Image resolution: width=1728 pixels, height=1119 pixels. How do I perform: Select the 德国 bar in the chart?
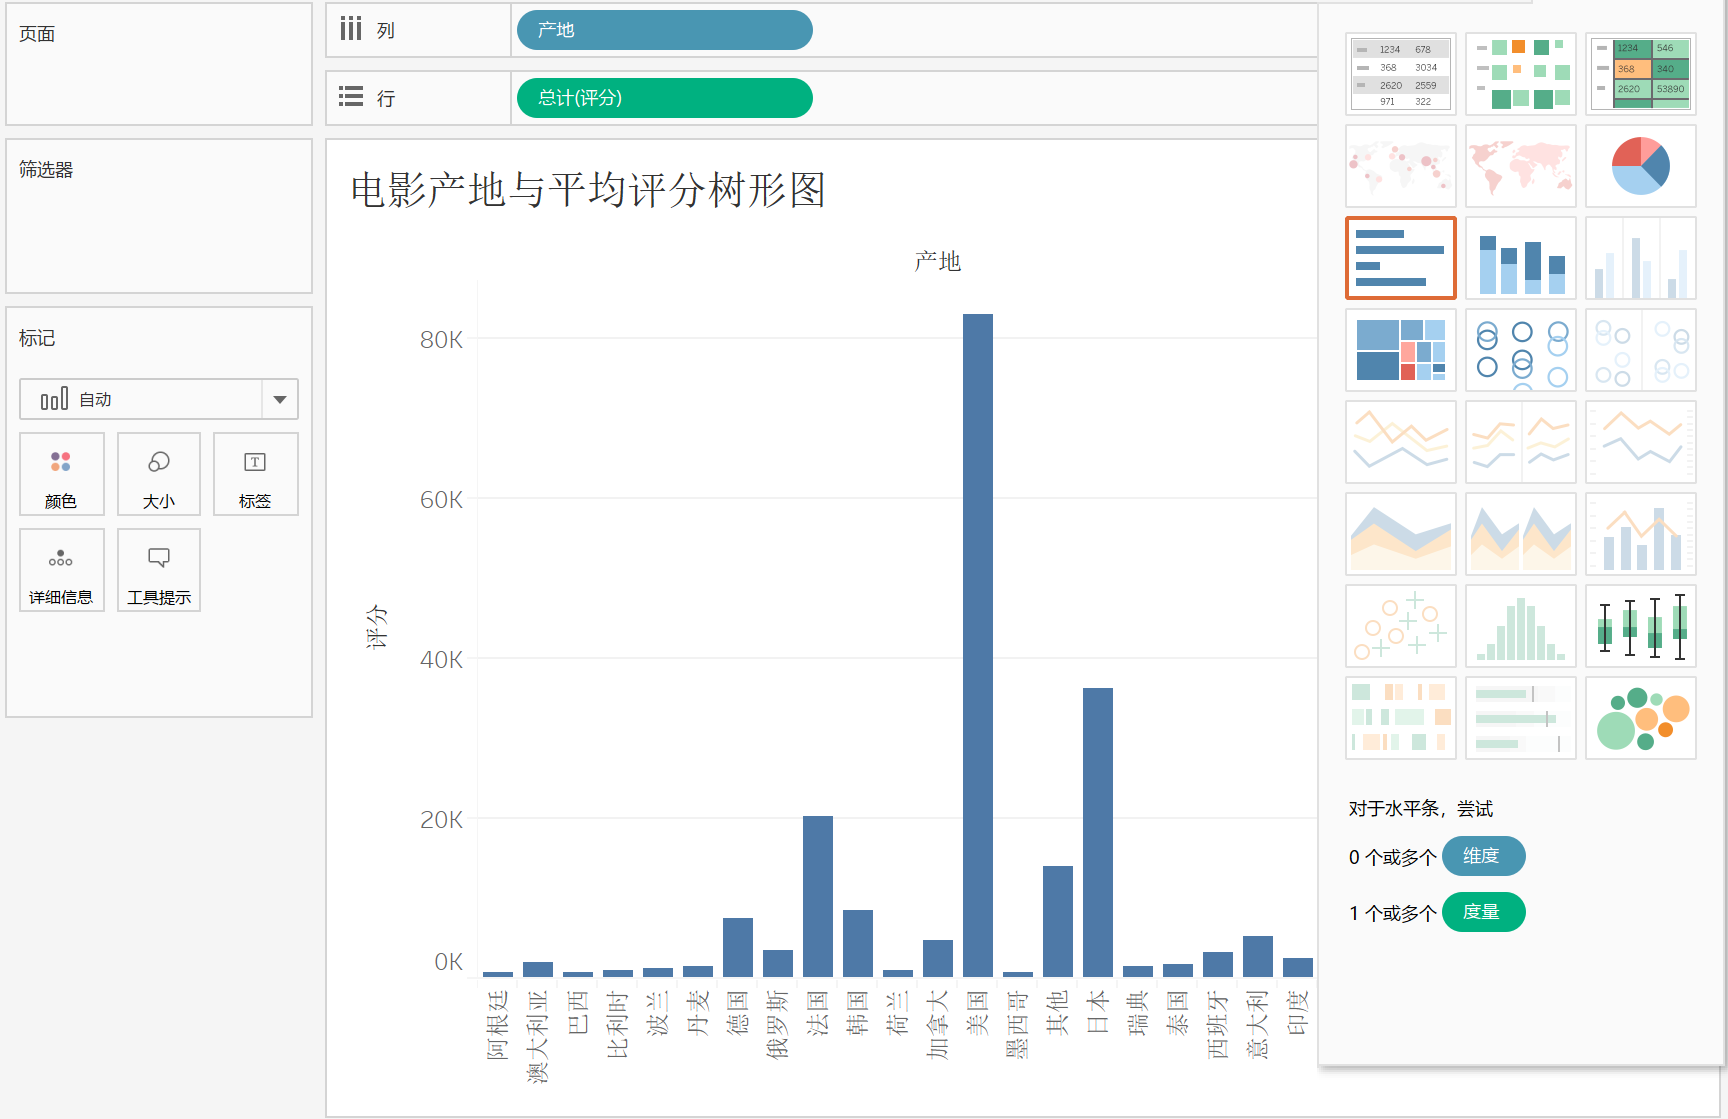point(737,947)
